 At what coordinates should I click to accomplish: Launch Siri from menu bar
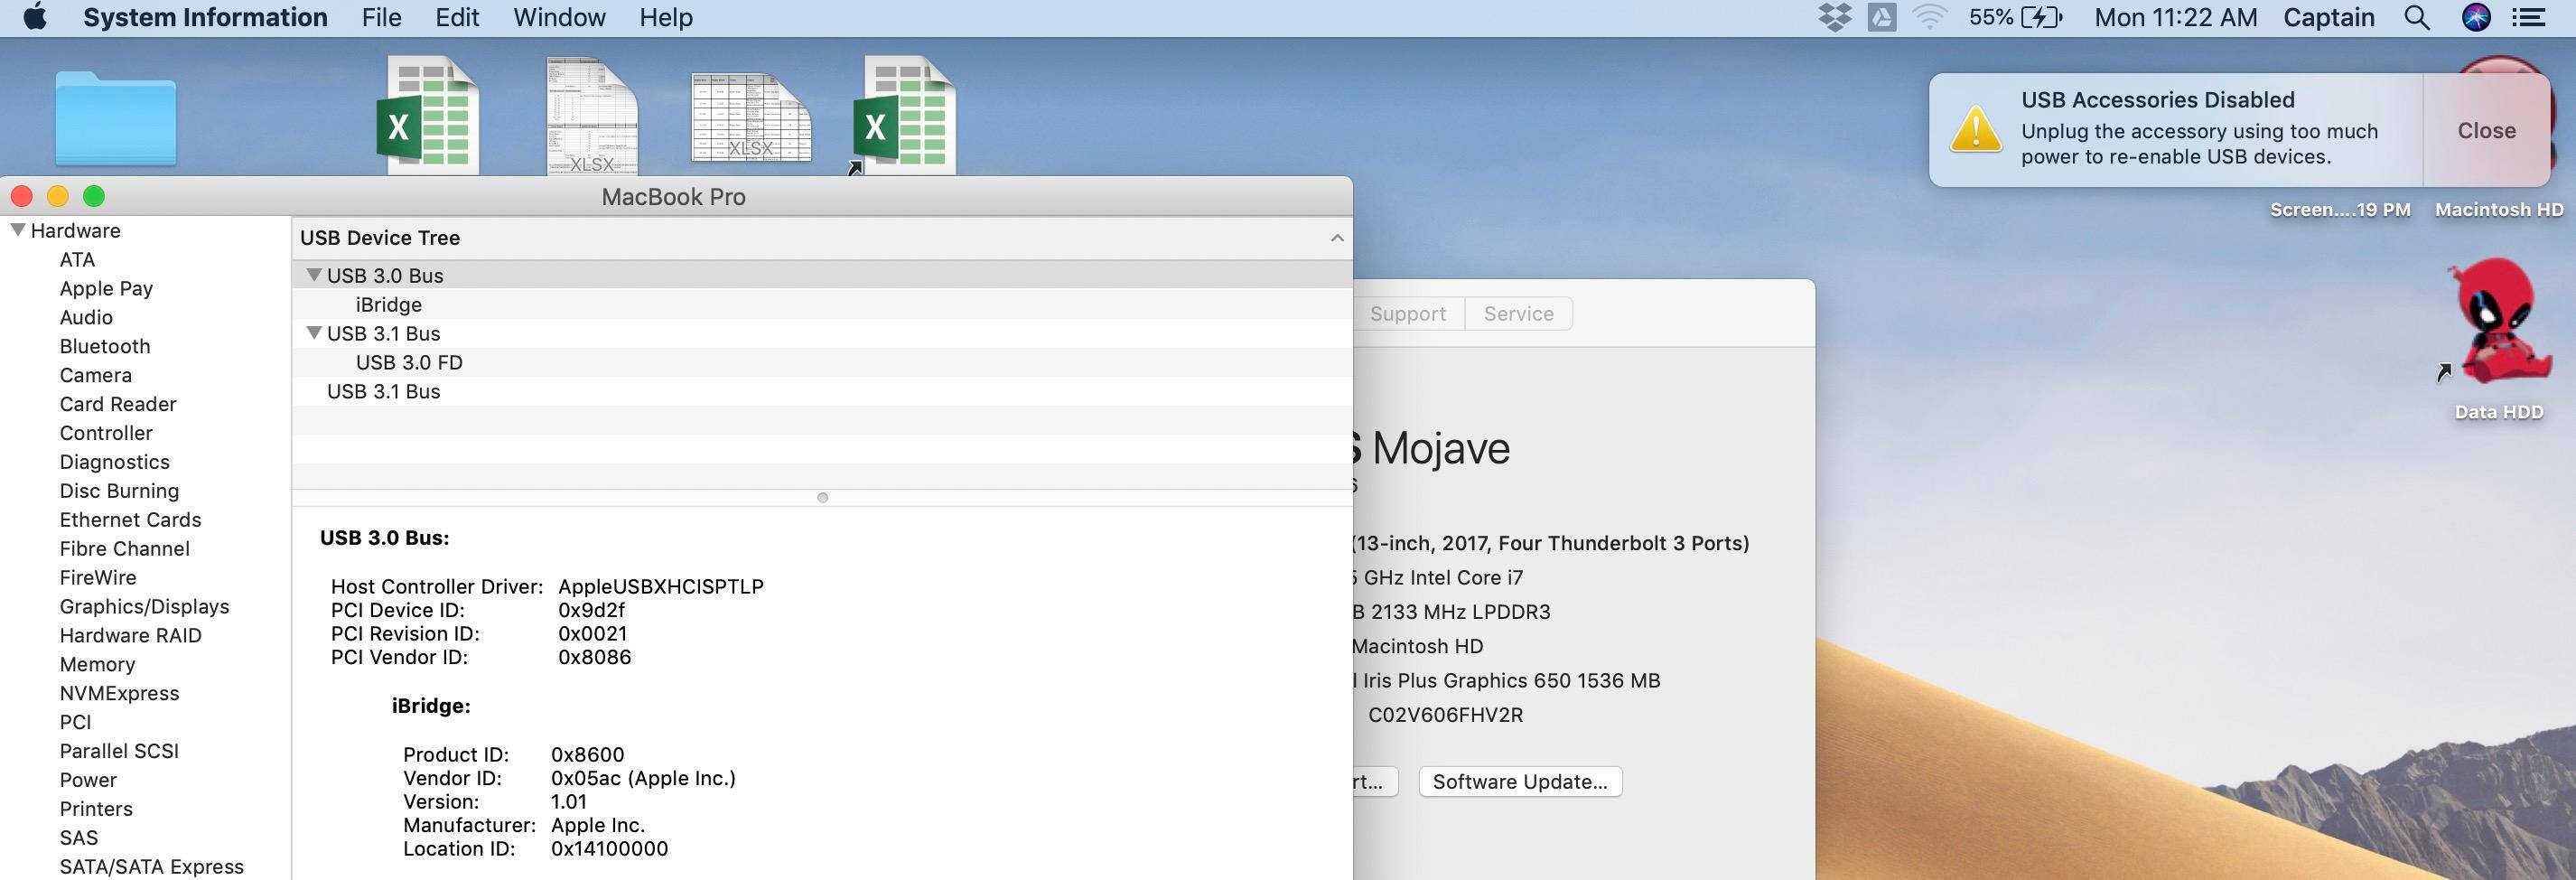click(2475, 17)
